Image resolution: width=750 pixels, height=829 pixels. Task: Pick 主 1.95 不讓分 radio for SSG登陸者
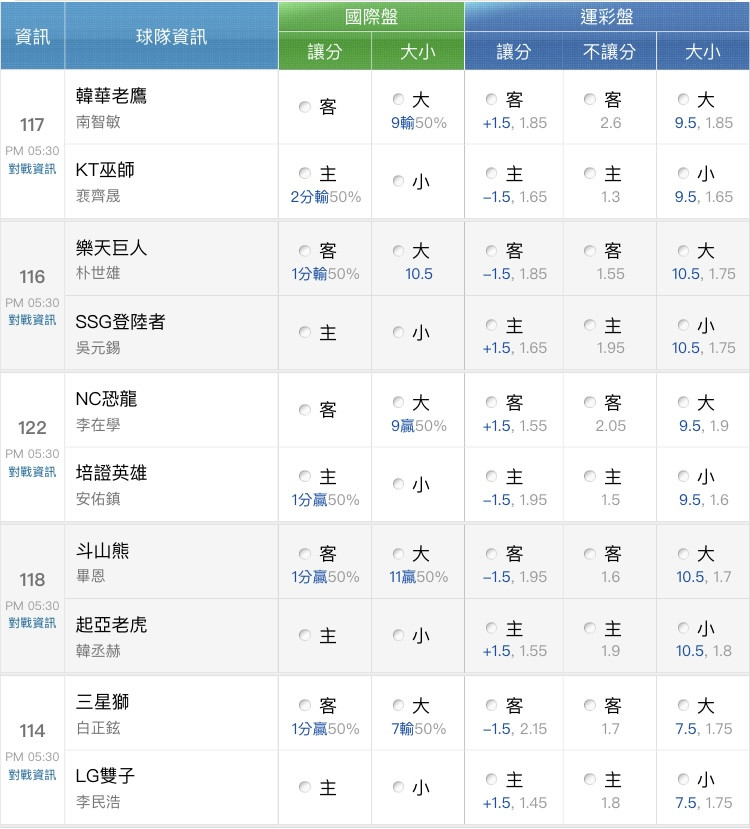pos(590,325)
